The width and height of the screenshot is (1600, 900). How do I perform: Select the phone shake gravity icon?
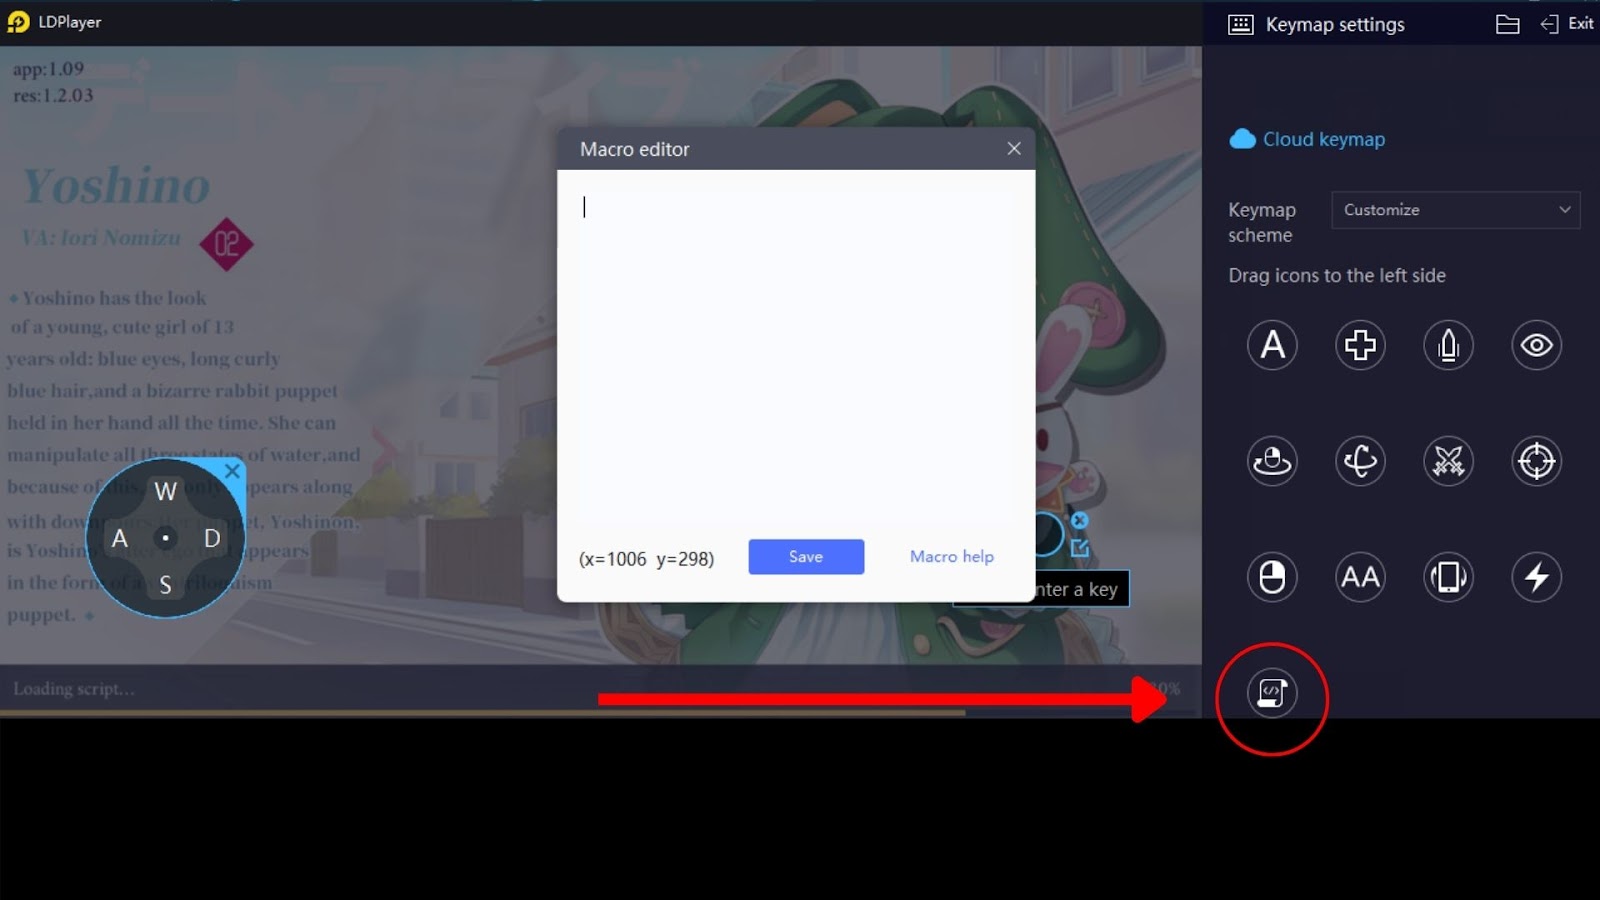[x=1448, y=577]
